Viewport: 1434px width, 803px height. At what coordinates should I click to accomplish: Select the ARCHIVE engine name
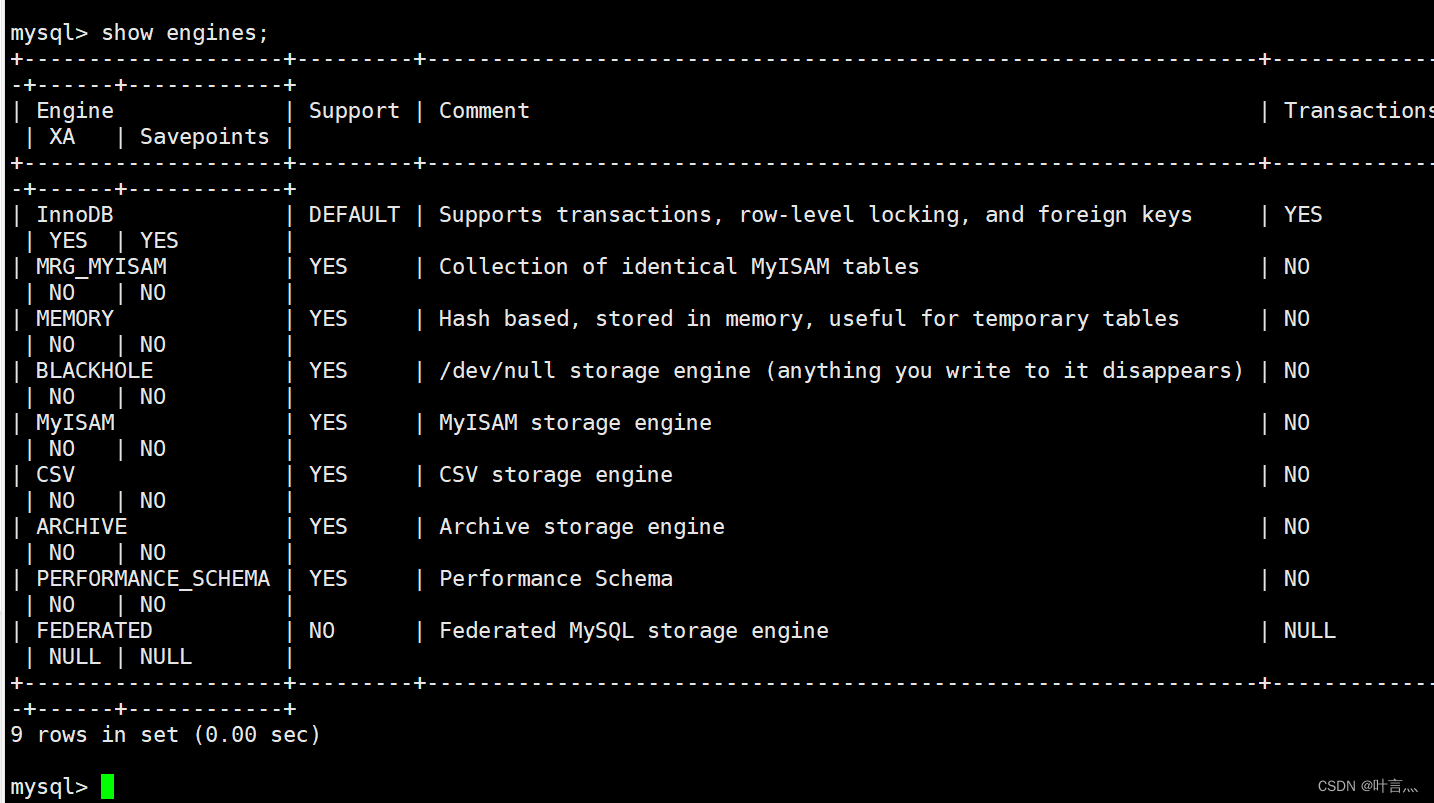click(81, 527)
